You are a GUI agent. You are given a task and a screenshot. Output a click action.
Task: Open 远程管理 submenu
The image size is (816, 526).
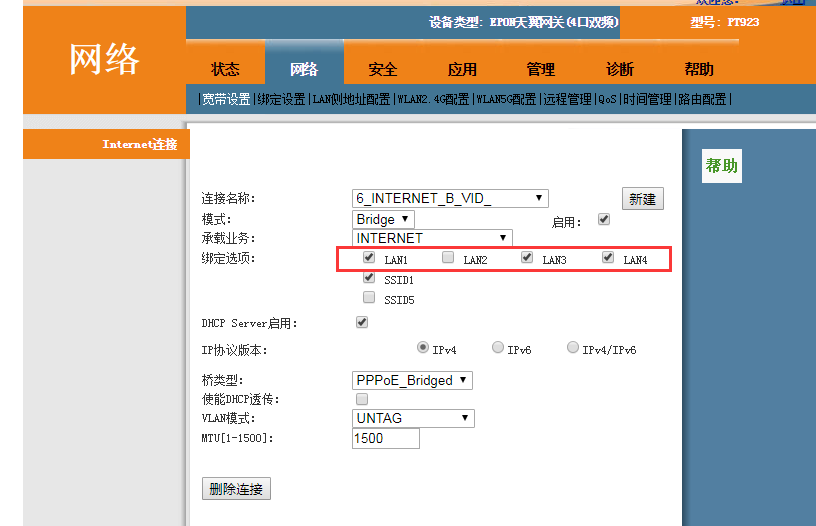(x=567, y=99)
